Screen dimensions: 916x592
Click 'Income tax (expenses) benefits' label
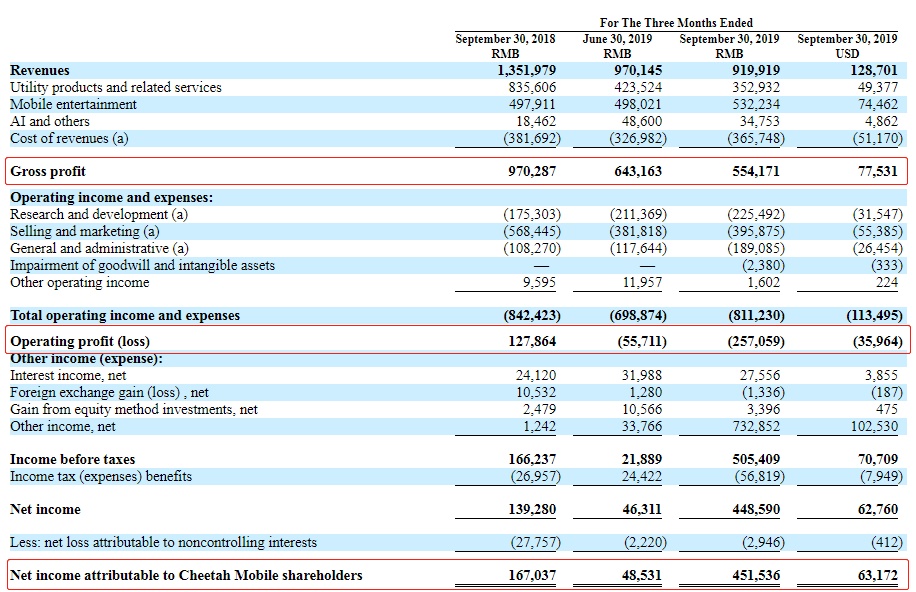[x=101, y=476]
